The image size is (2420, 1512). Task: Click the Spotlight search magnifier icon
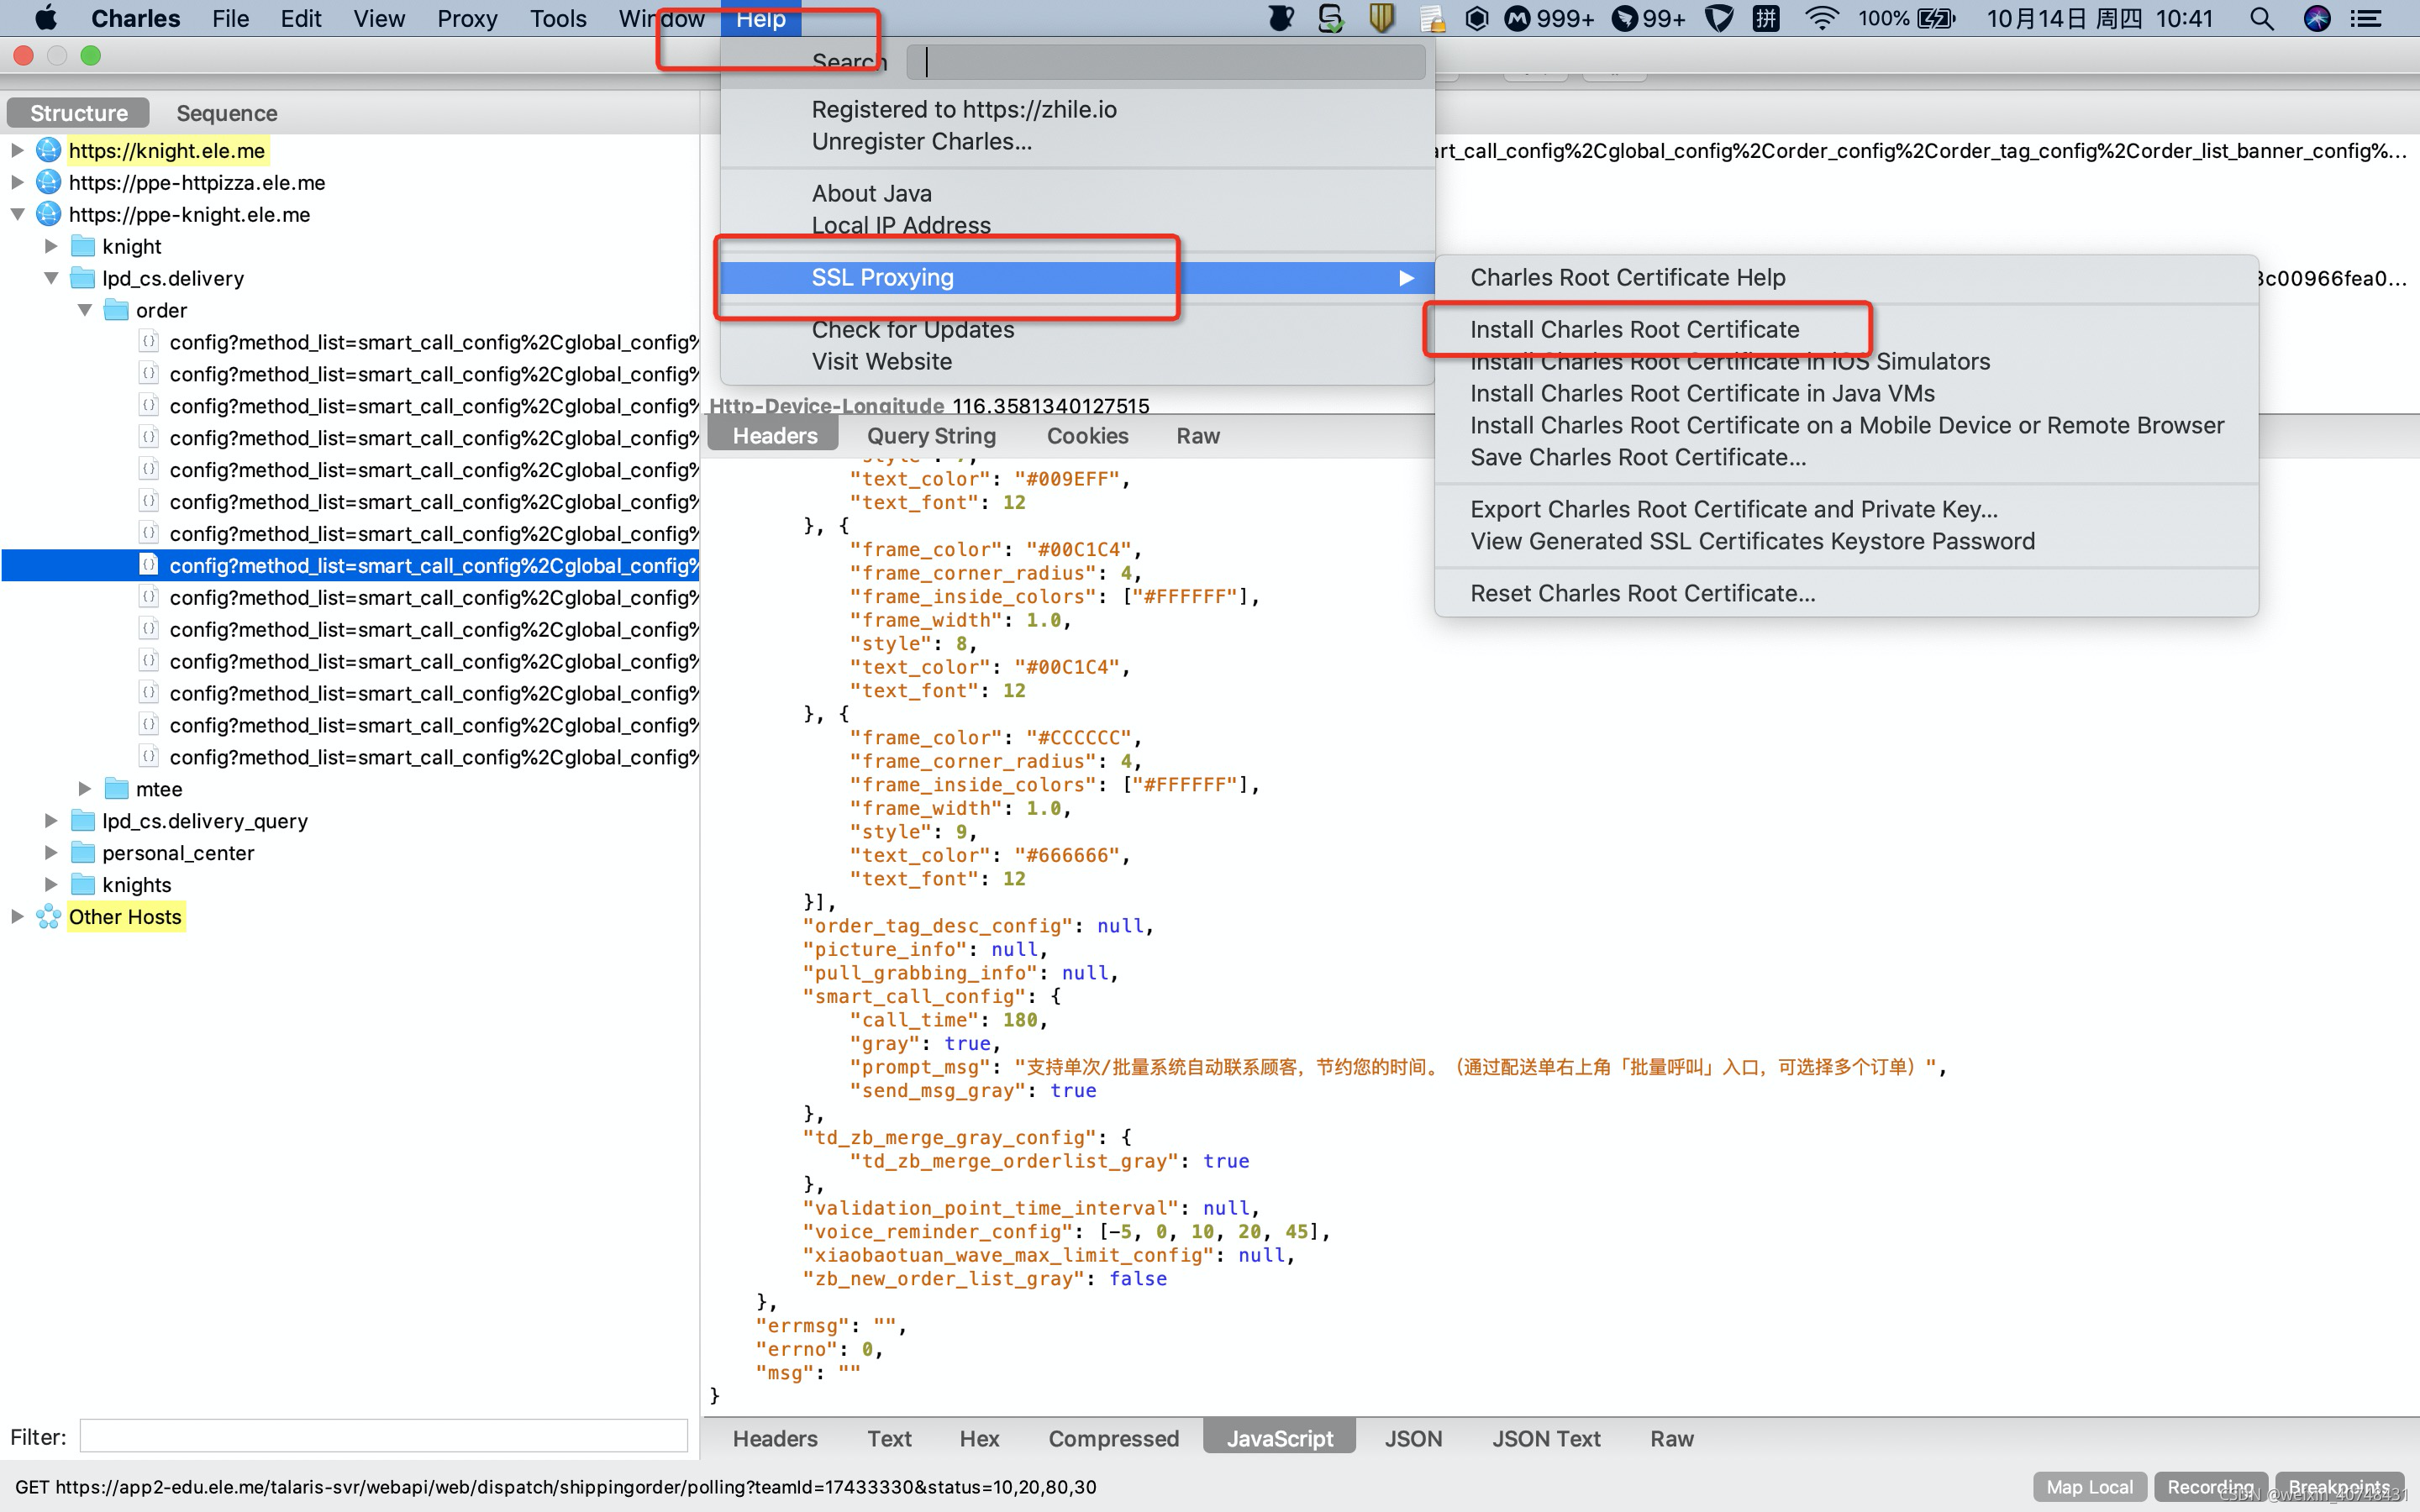tap(2262, 18)
